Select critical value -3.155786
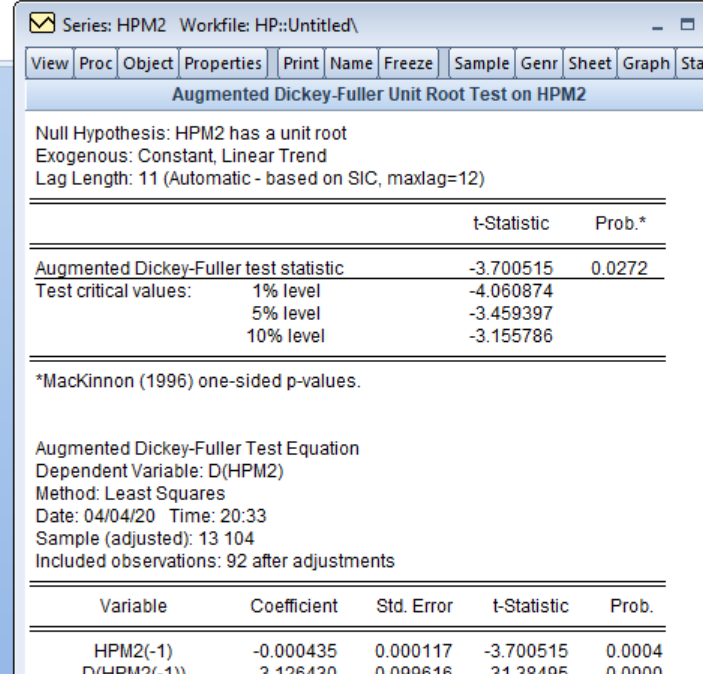 point(511,336)
